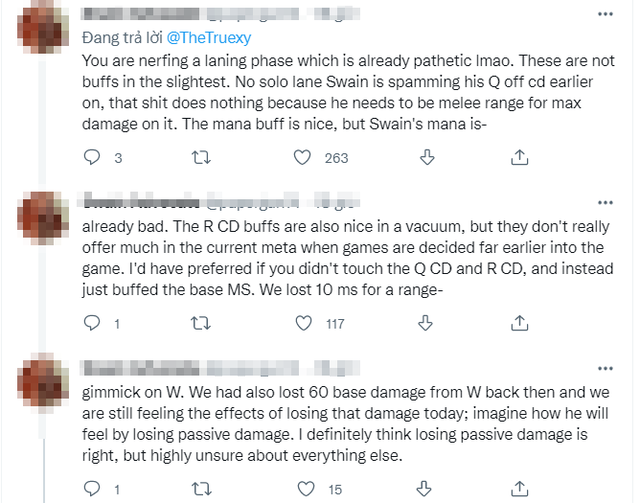Retweet the third tweet in the thread
Image resolution: width=640 pixels, height=503 pixels.
coord(201,489)
